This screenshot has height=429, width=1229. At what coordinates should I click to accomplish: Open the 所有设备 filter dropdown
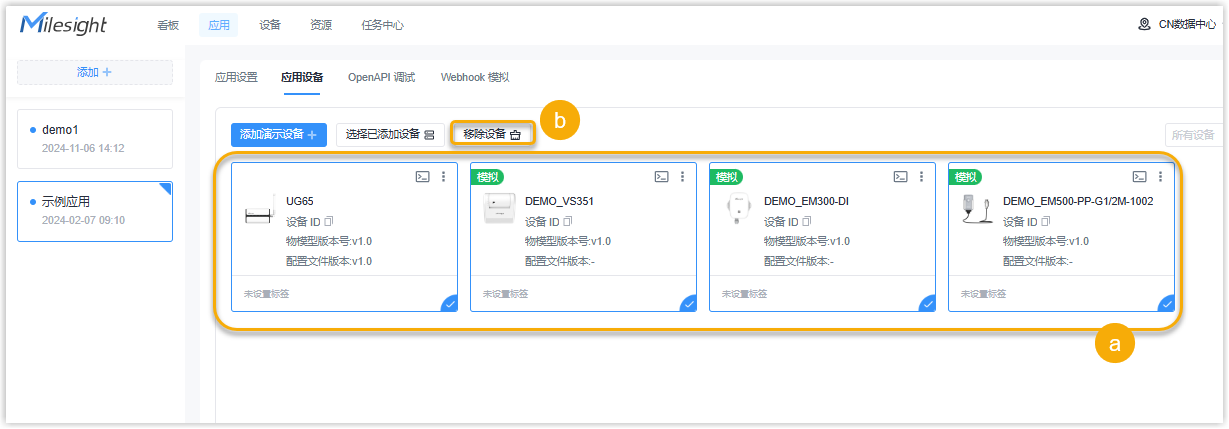pyautogui.click(x=1195, y=135)
